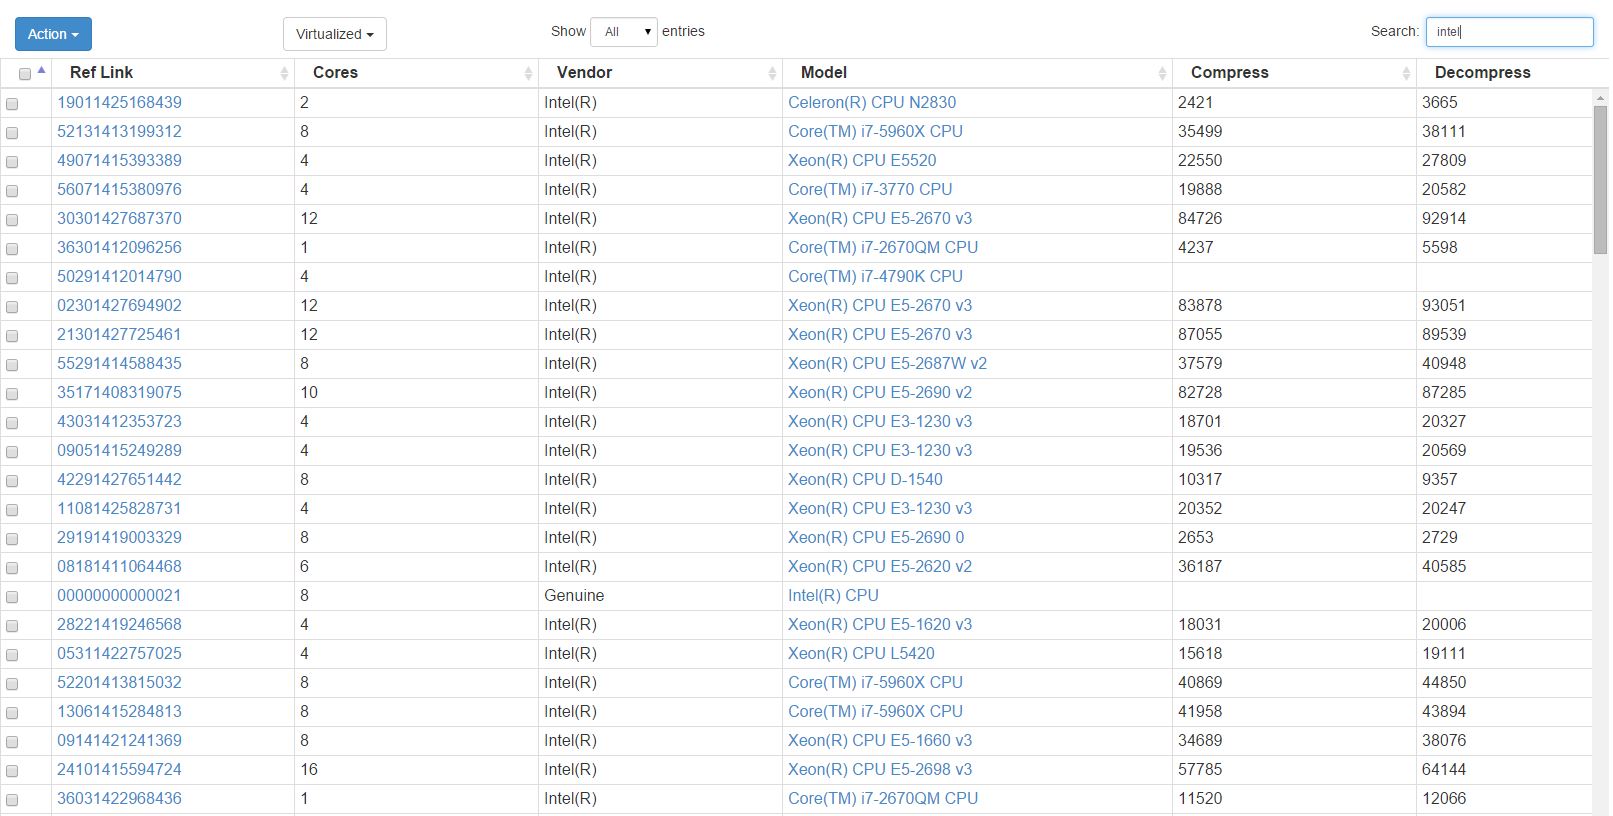Screen dimensions: 1613x816
Task: Open the Xeon(R) CPU E5520 model link
Action: point(862,160)
